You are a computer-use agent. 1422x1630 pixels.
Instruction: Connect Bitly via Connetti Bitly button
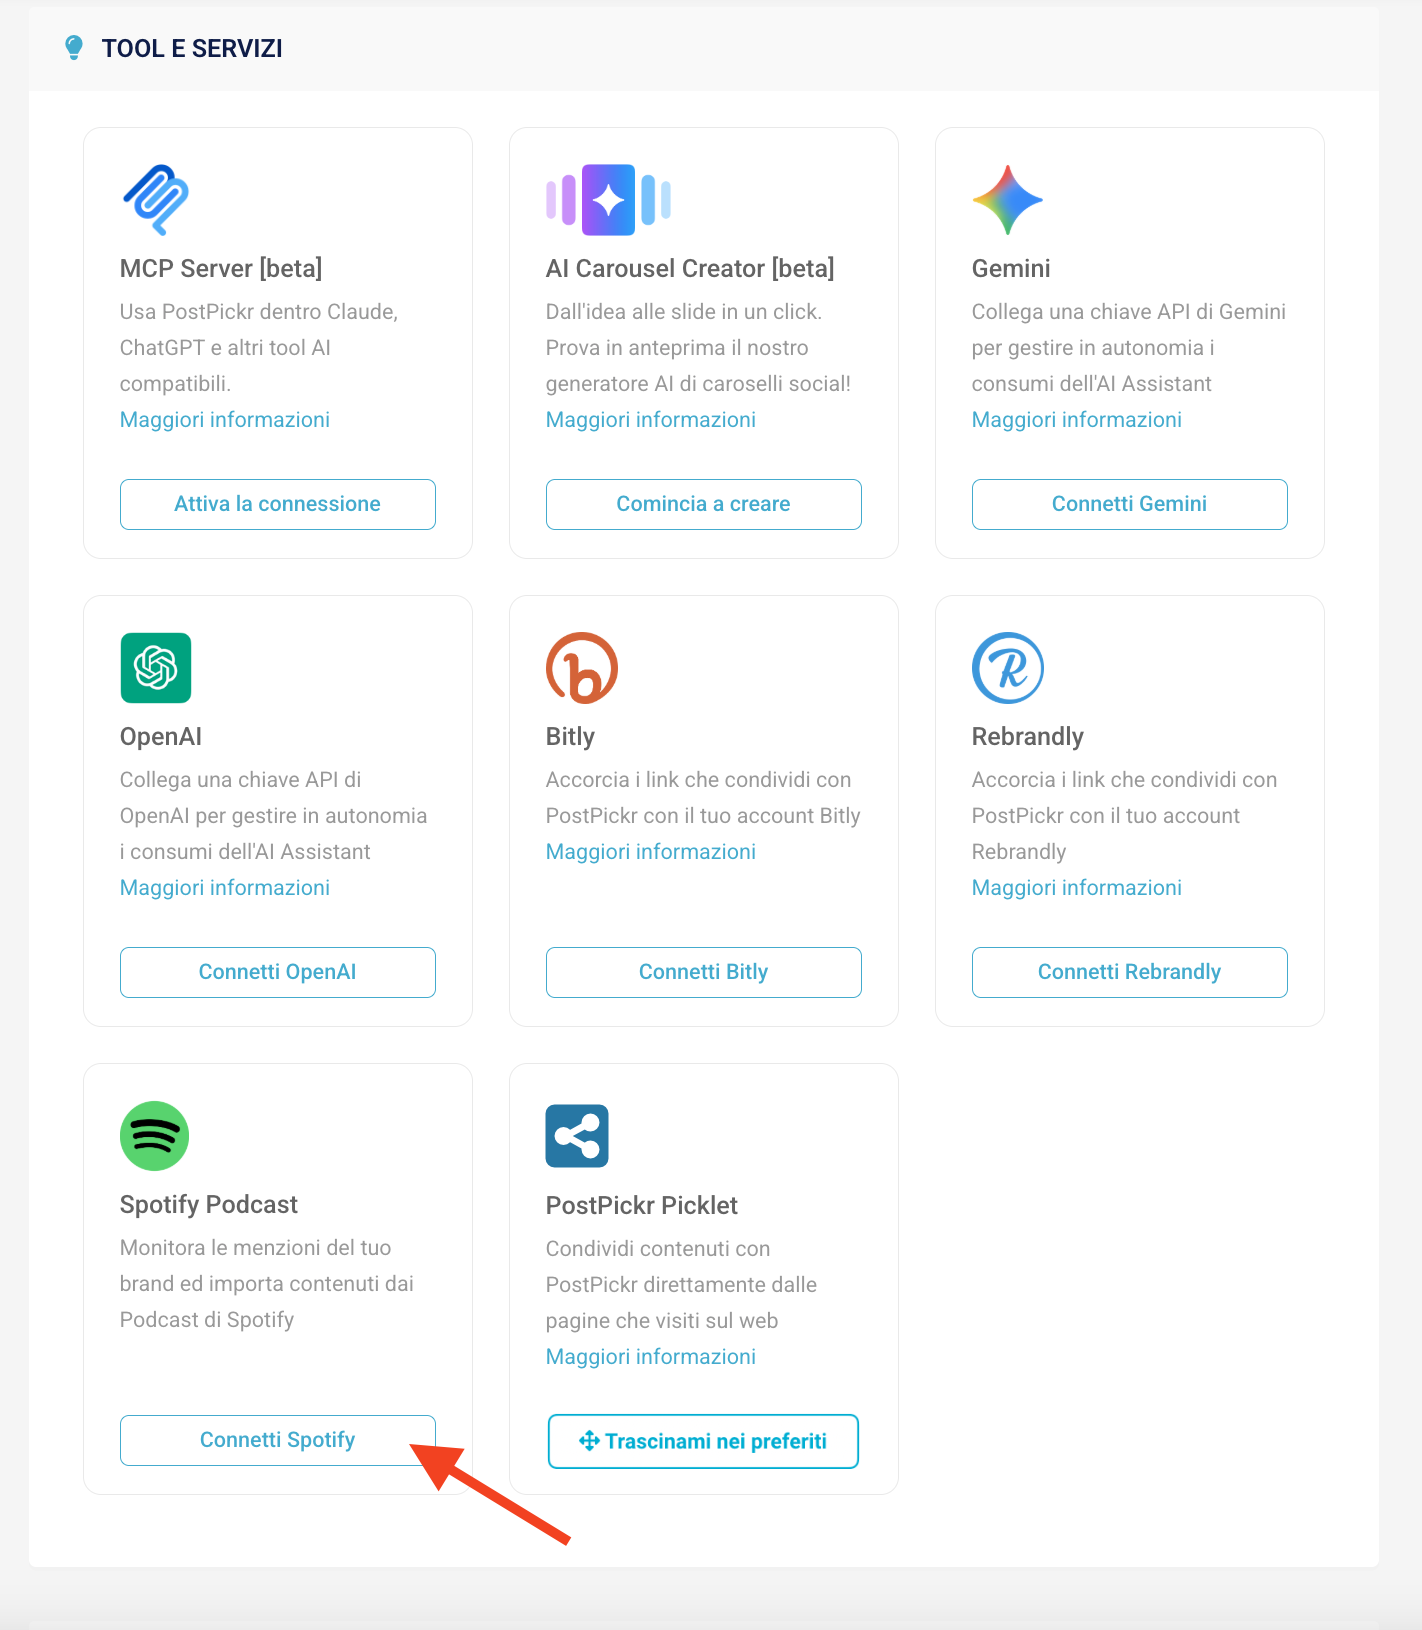704,972
